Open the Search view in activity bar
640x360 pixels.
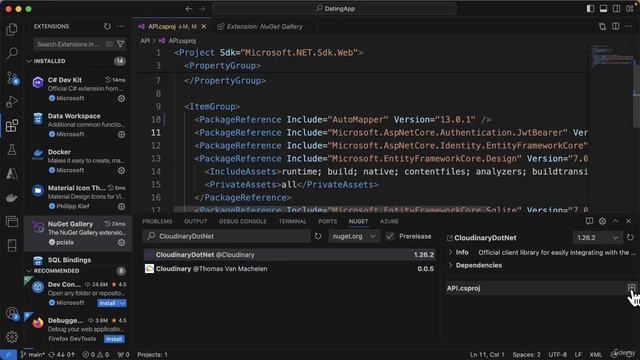[x=12, y=53]
